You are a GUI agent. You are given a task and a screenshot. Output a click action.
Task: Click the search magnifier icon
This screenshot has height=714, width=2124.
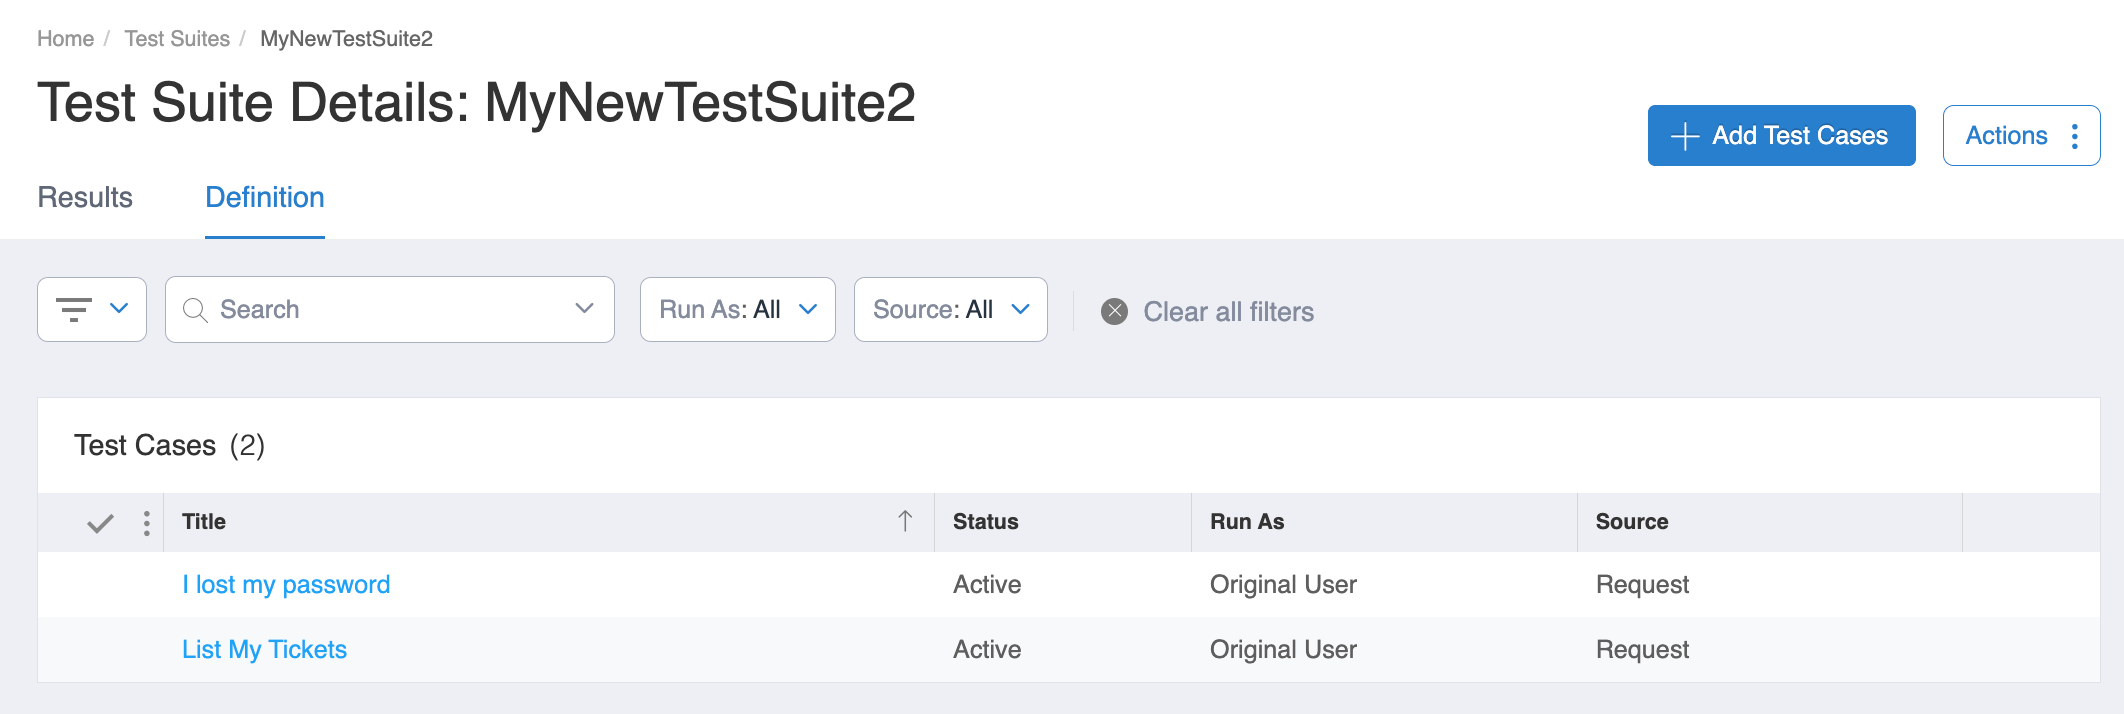point(195,310)
